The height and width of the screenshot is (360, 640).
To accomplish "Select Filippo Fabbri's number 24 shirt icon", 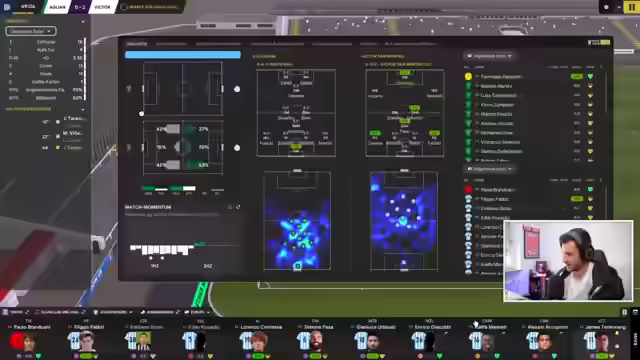I will click(74, 341).
